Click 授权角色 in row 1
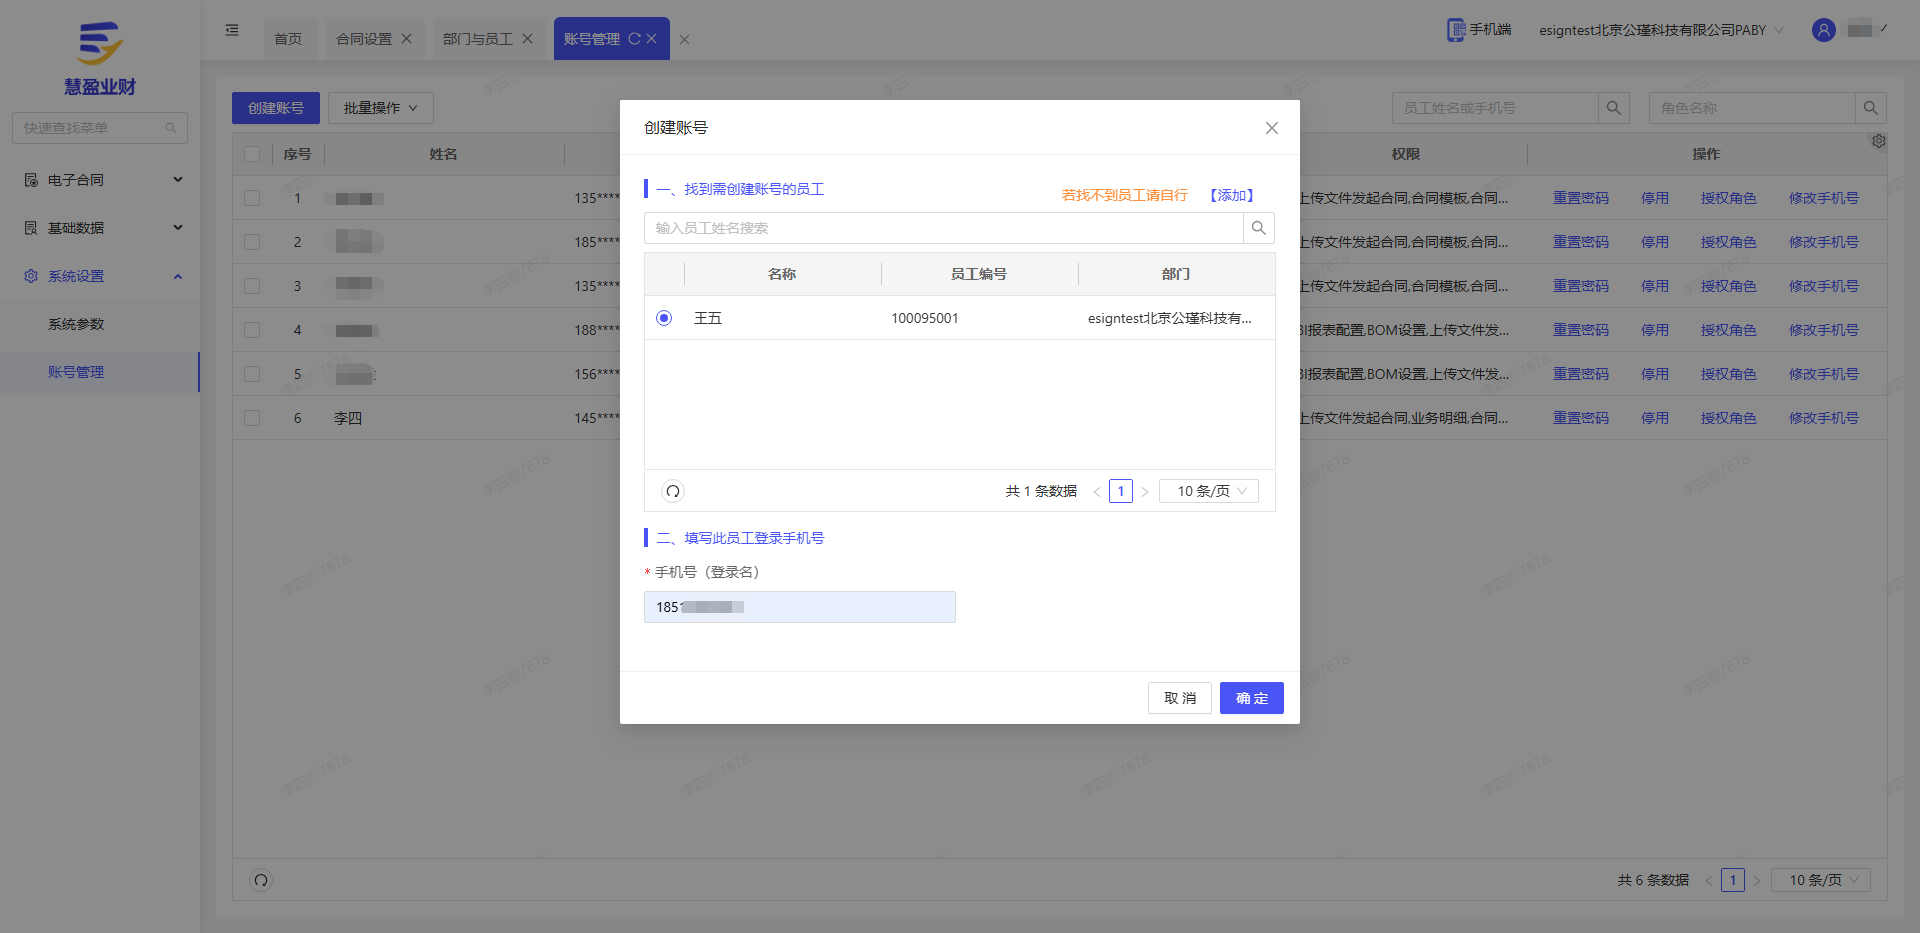This screenshot has width=1920, height=933. point(1729,198)
